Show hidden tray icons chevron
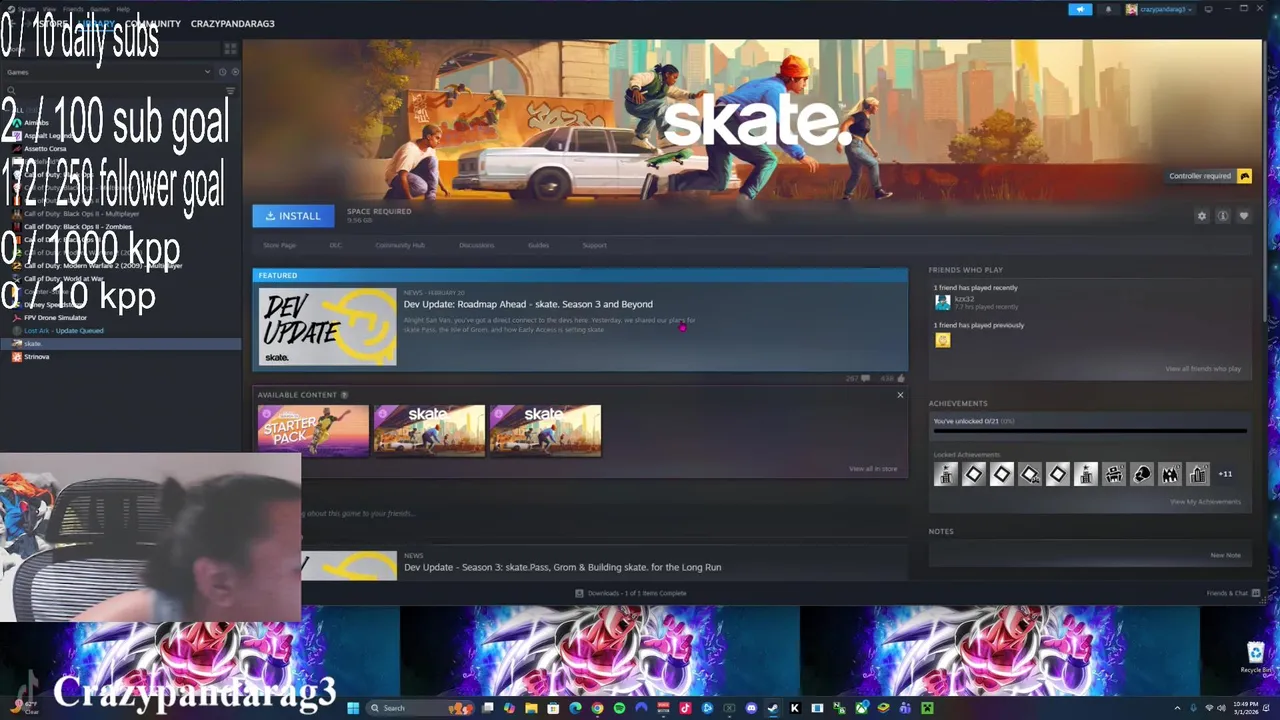Screen dimensions: 1280x720 (1177, 708)
